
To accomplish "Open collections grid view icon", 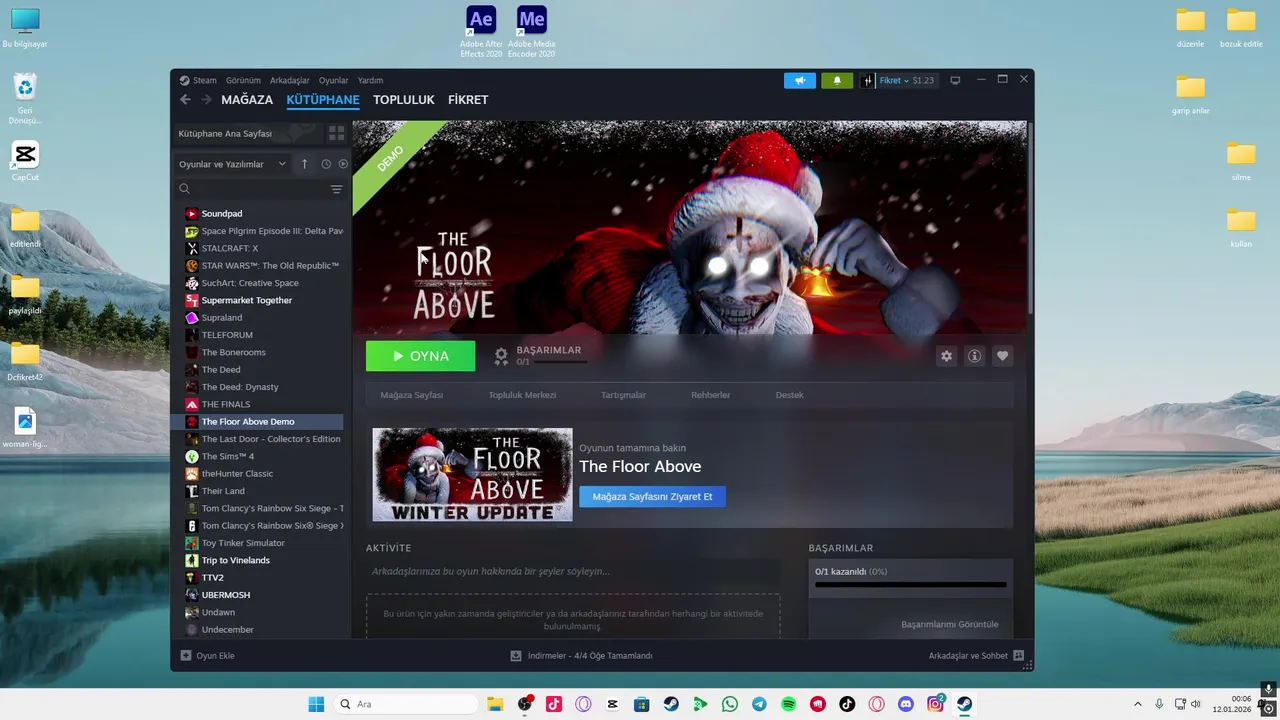I will pyautogui.click(x=336, y=133).
